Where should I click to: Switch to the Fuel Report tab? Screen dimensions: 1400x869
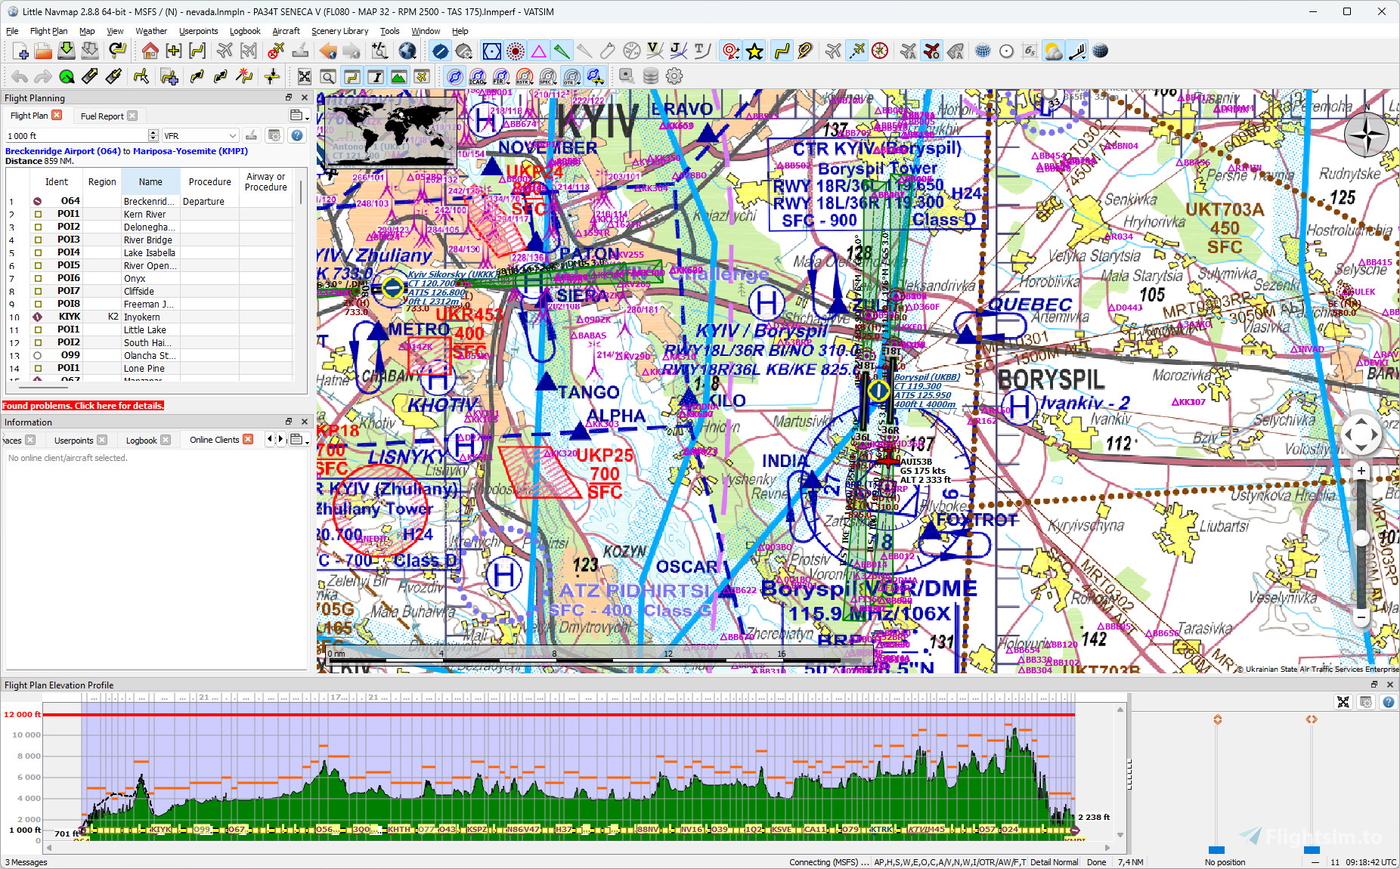pos(100,115)
